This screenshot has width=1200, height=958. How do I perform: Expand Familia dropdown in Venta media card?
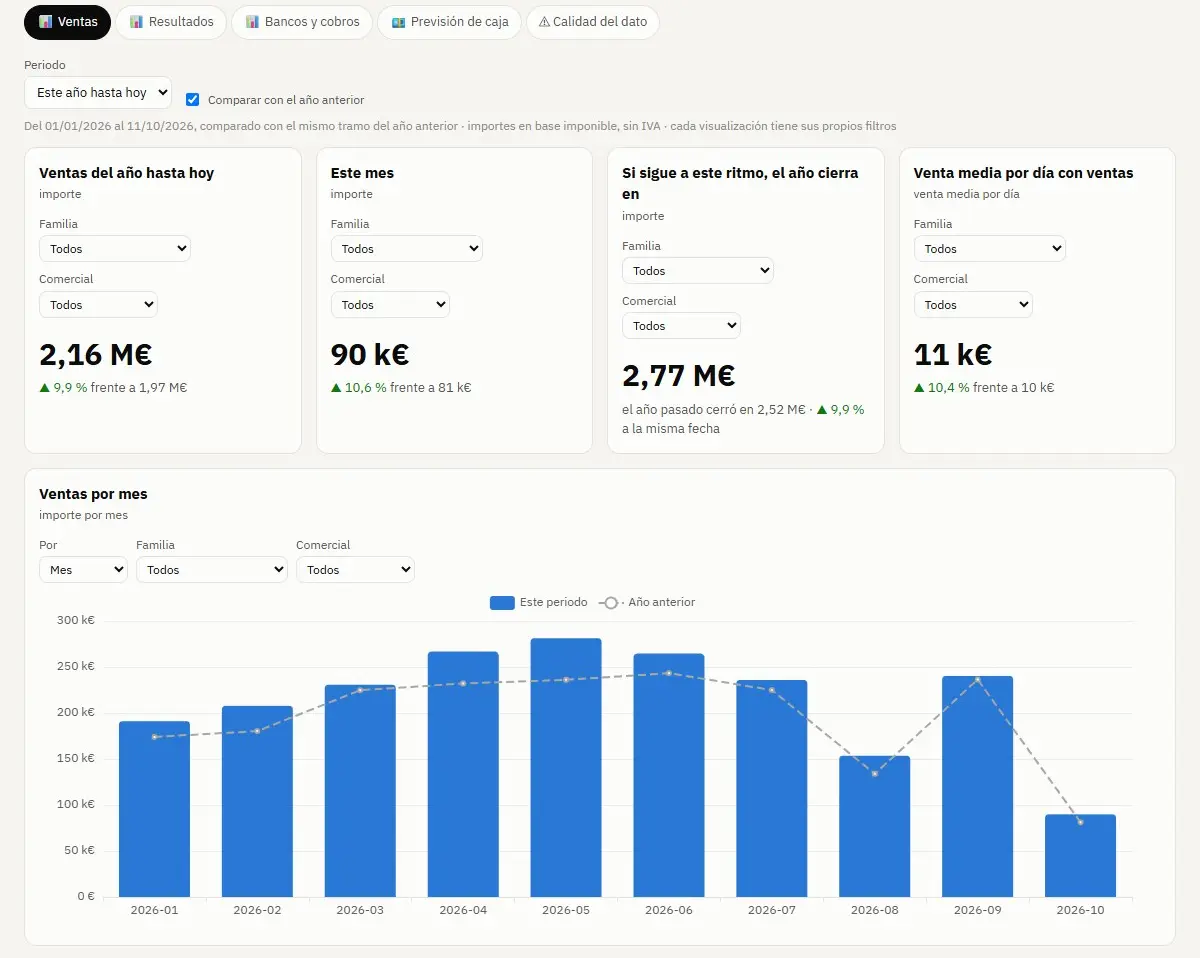990,249
